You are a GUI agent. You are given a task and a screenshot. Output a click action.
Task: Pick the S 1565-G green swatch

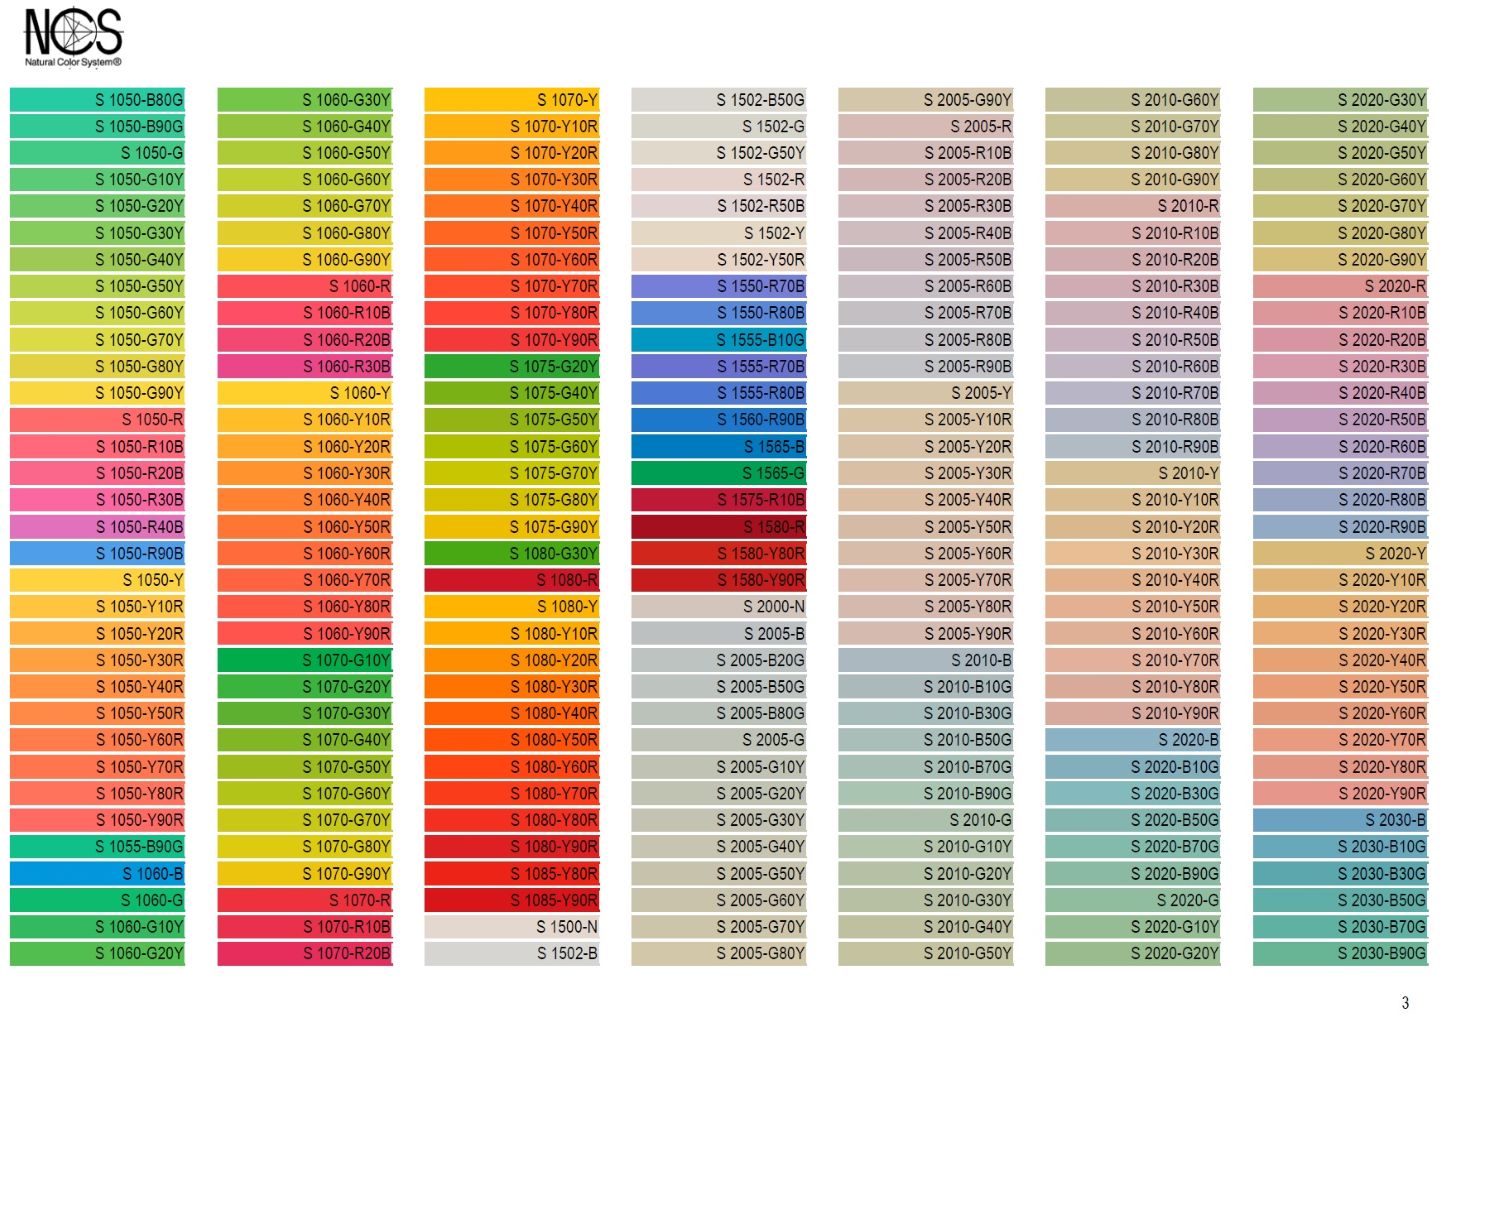click(719, 473)
